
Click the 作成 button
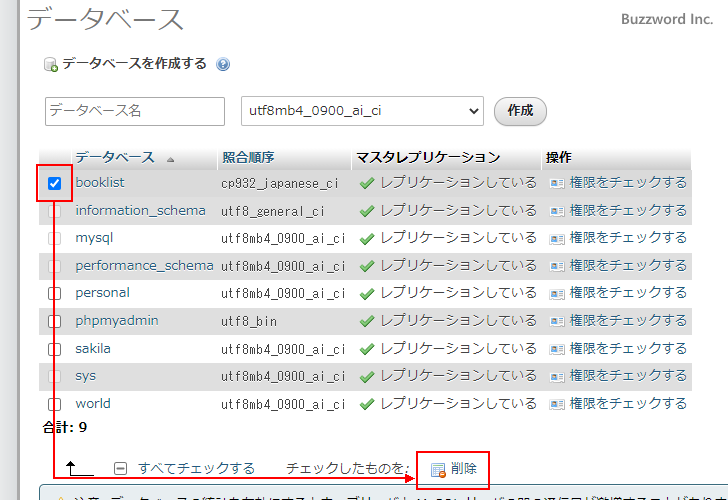coord(520,111)
